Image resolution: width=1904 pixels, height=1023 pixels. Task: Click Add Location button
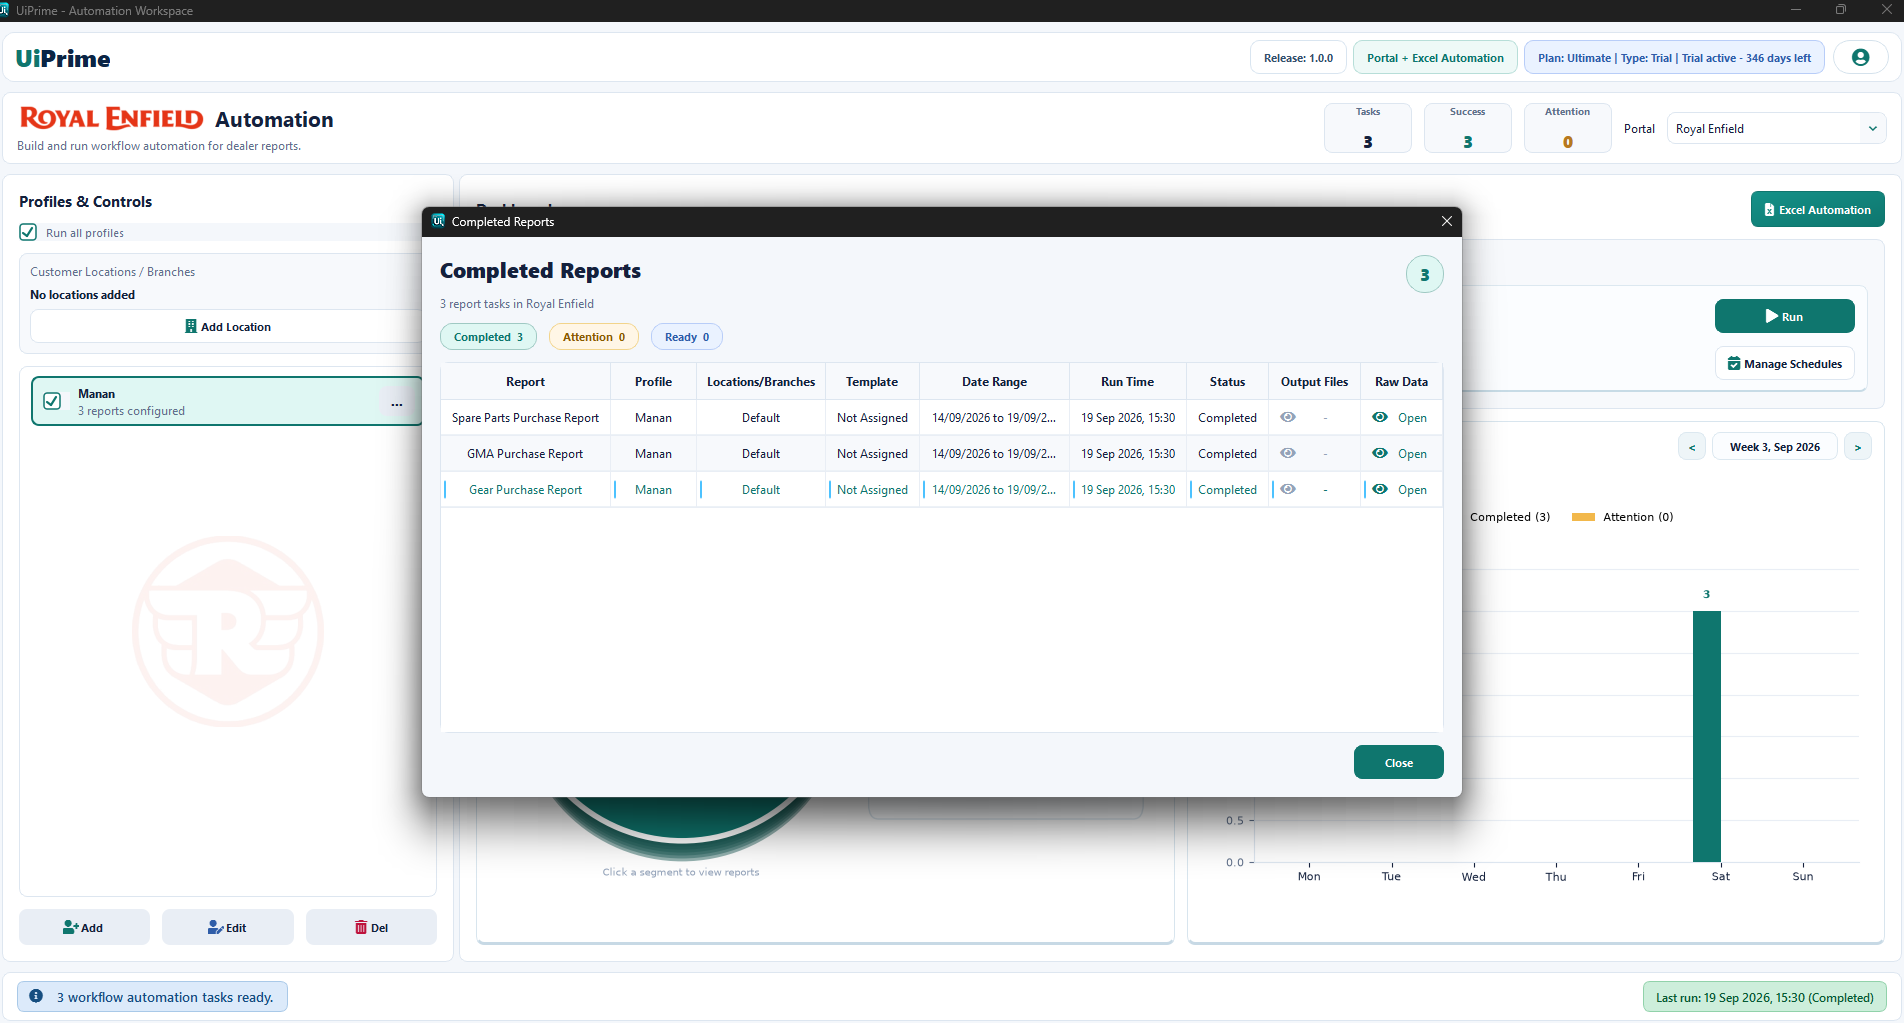point(228,327)
